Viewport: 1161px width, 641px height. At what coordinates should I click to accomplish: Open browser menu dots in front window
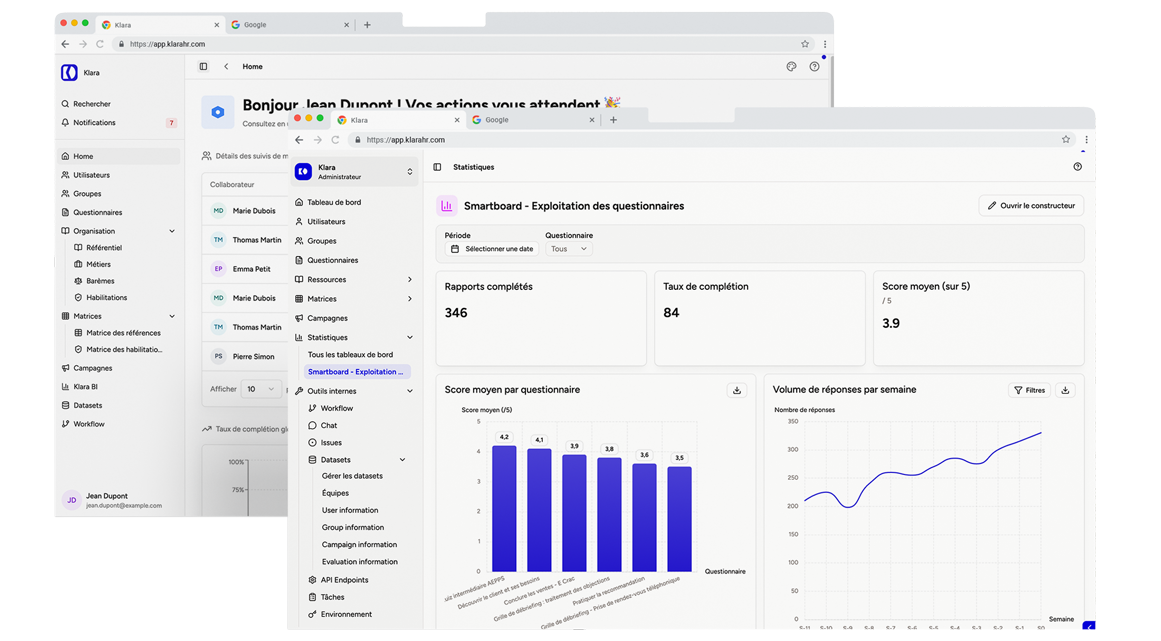1086,140
